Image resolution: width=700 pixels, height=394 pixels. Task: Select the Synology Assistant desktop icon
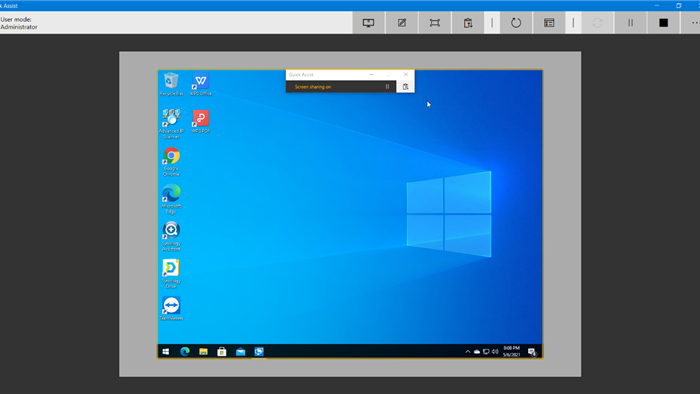tap(171, 236)
